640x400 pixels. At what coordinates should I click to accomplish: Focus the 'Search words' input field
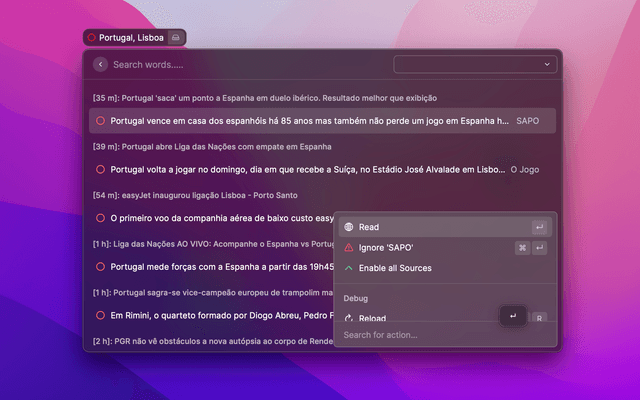point(240,64)
